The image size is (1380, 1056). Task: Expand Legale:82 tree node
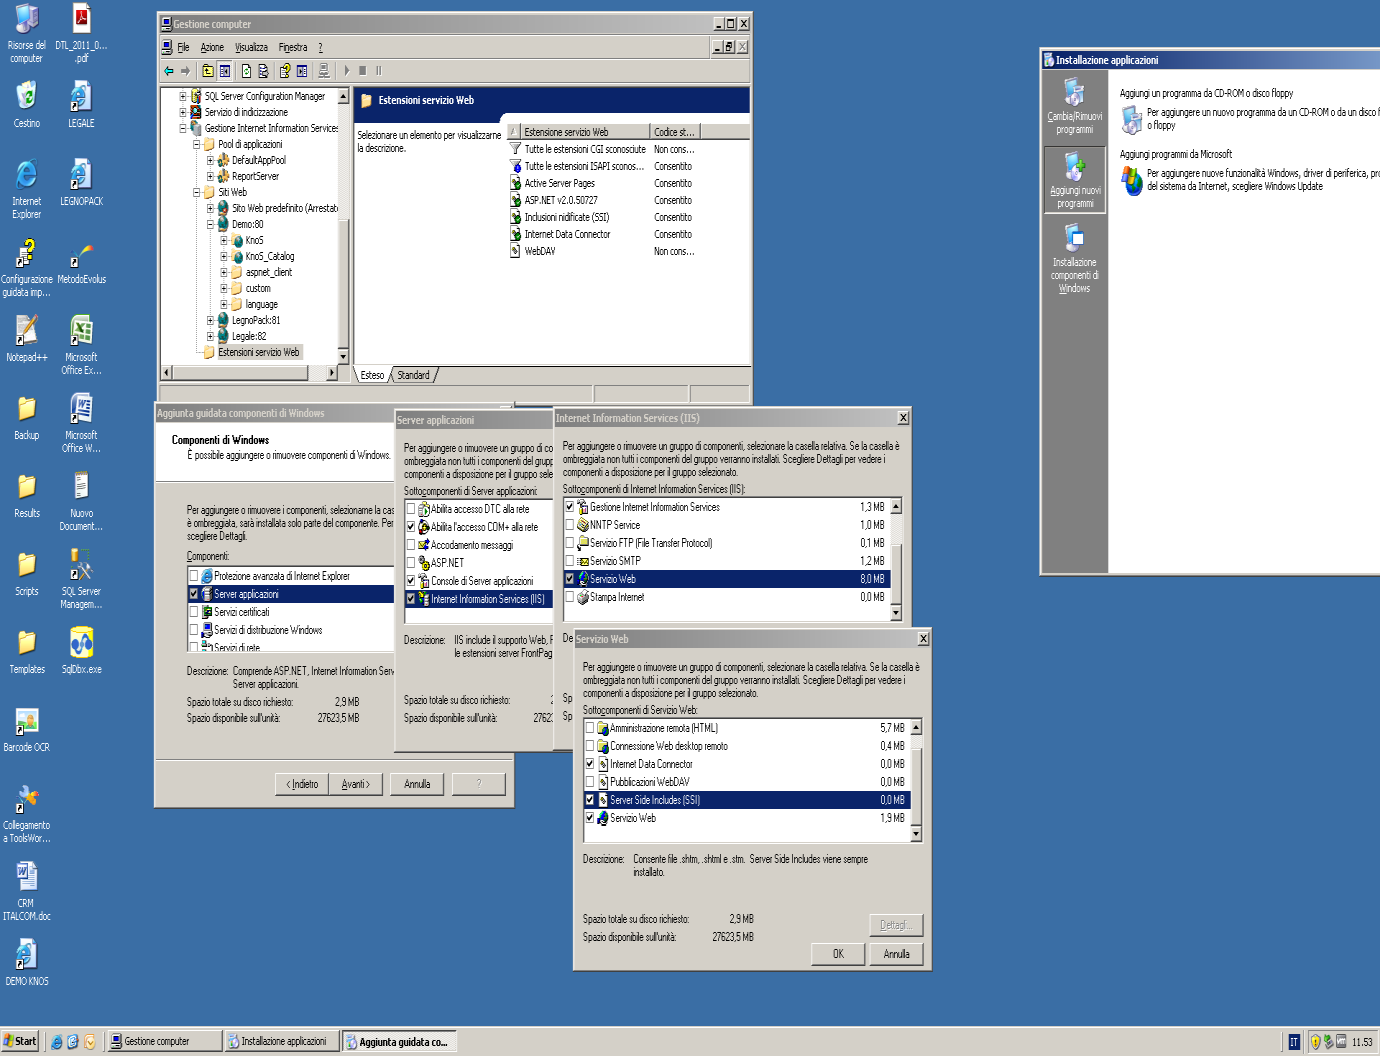(210, 337)
